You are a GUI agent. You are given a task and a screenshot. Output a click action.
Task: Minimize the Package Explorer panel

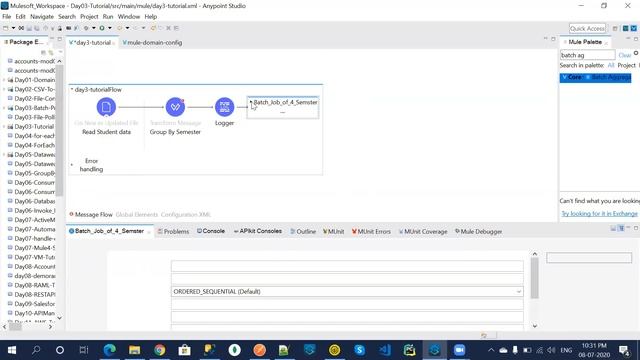coord(52,39)
